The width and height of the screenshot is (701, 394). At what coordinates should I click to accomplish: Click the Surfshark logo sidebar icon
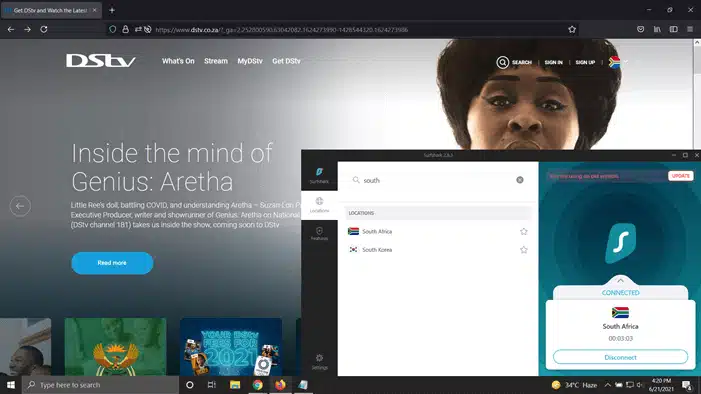click(x=319, y=174)
